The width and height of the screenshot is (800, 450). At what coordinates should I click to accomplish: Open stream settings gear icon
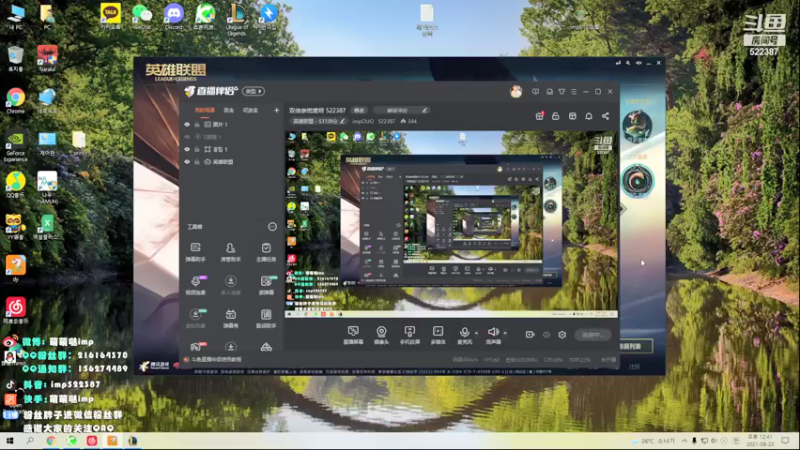tap(562, 335)
